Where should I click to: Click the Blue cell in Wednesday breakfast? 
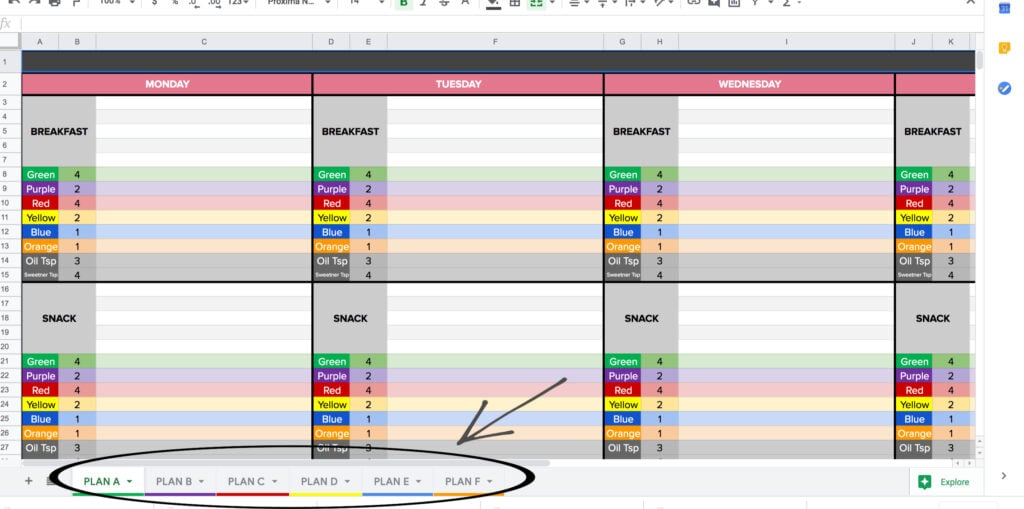point(623,232)
